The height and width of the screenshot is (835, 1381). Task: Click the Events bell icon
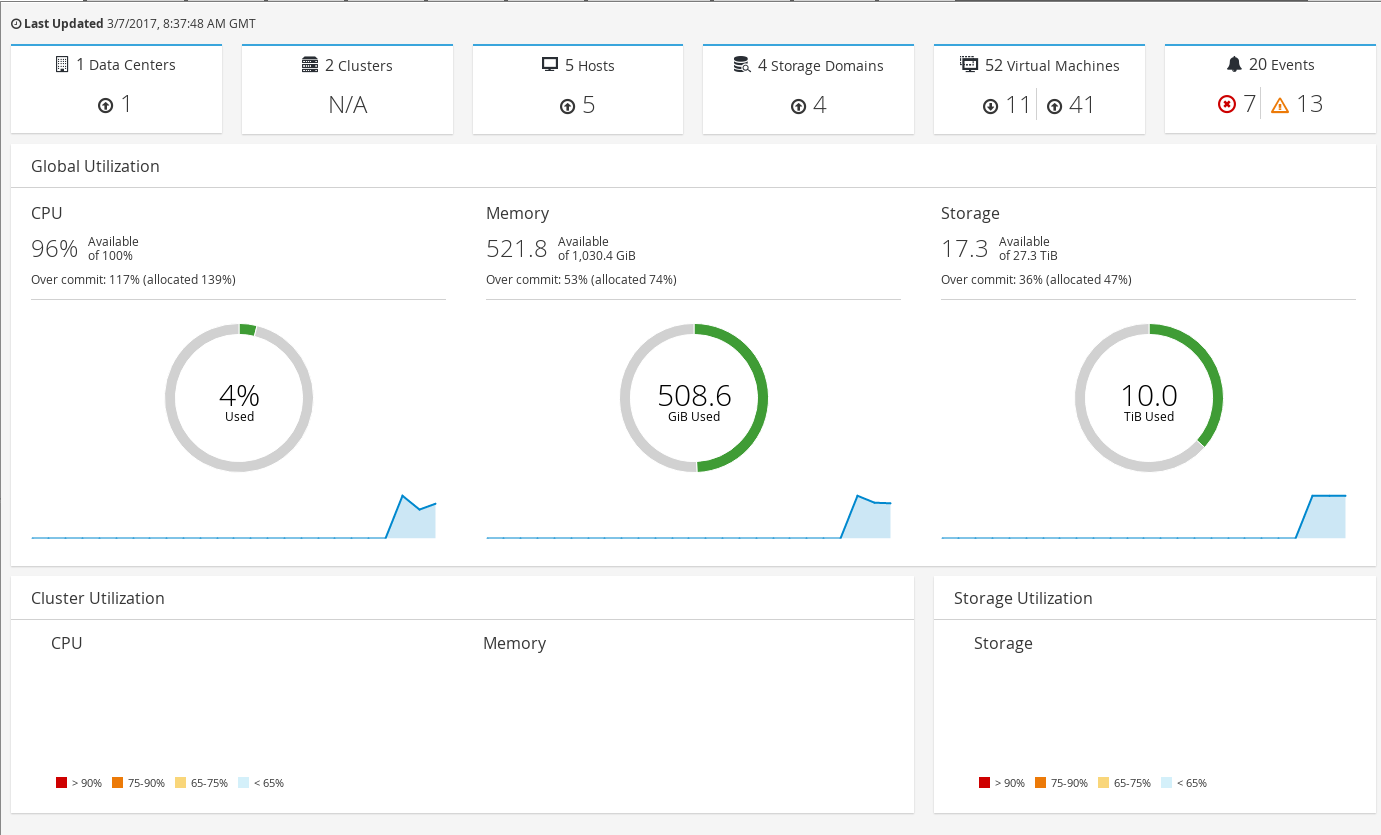[x=1234, y=64]
